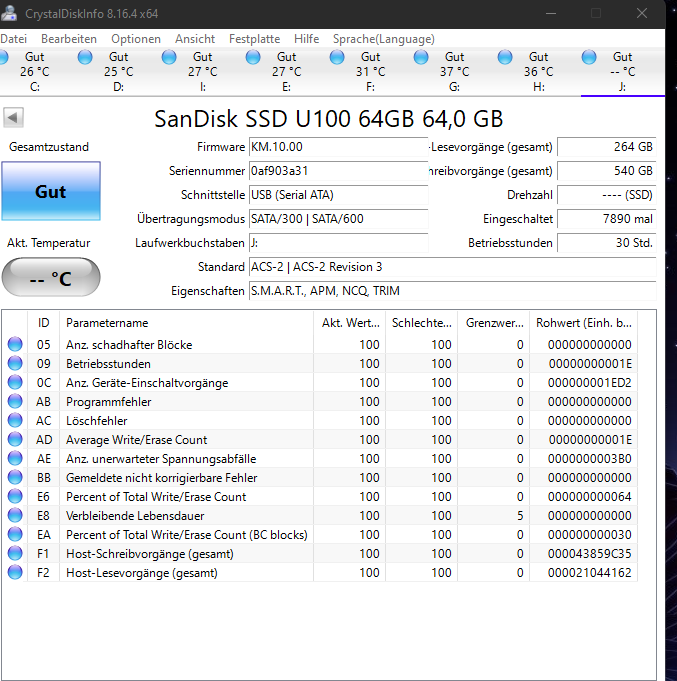Click the Übertragungsmodus field

(338, 218)
